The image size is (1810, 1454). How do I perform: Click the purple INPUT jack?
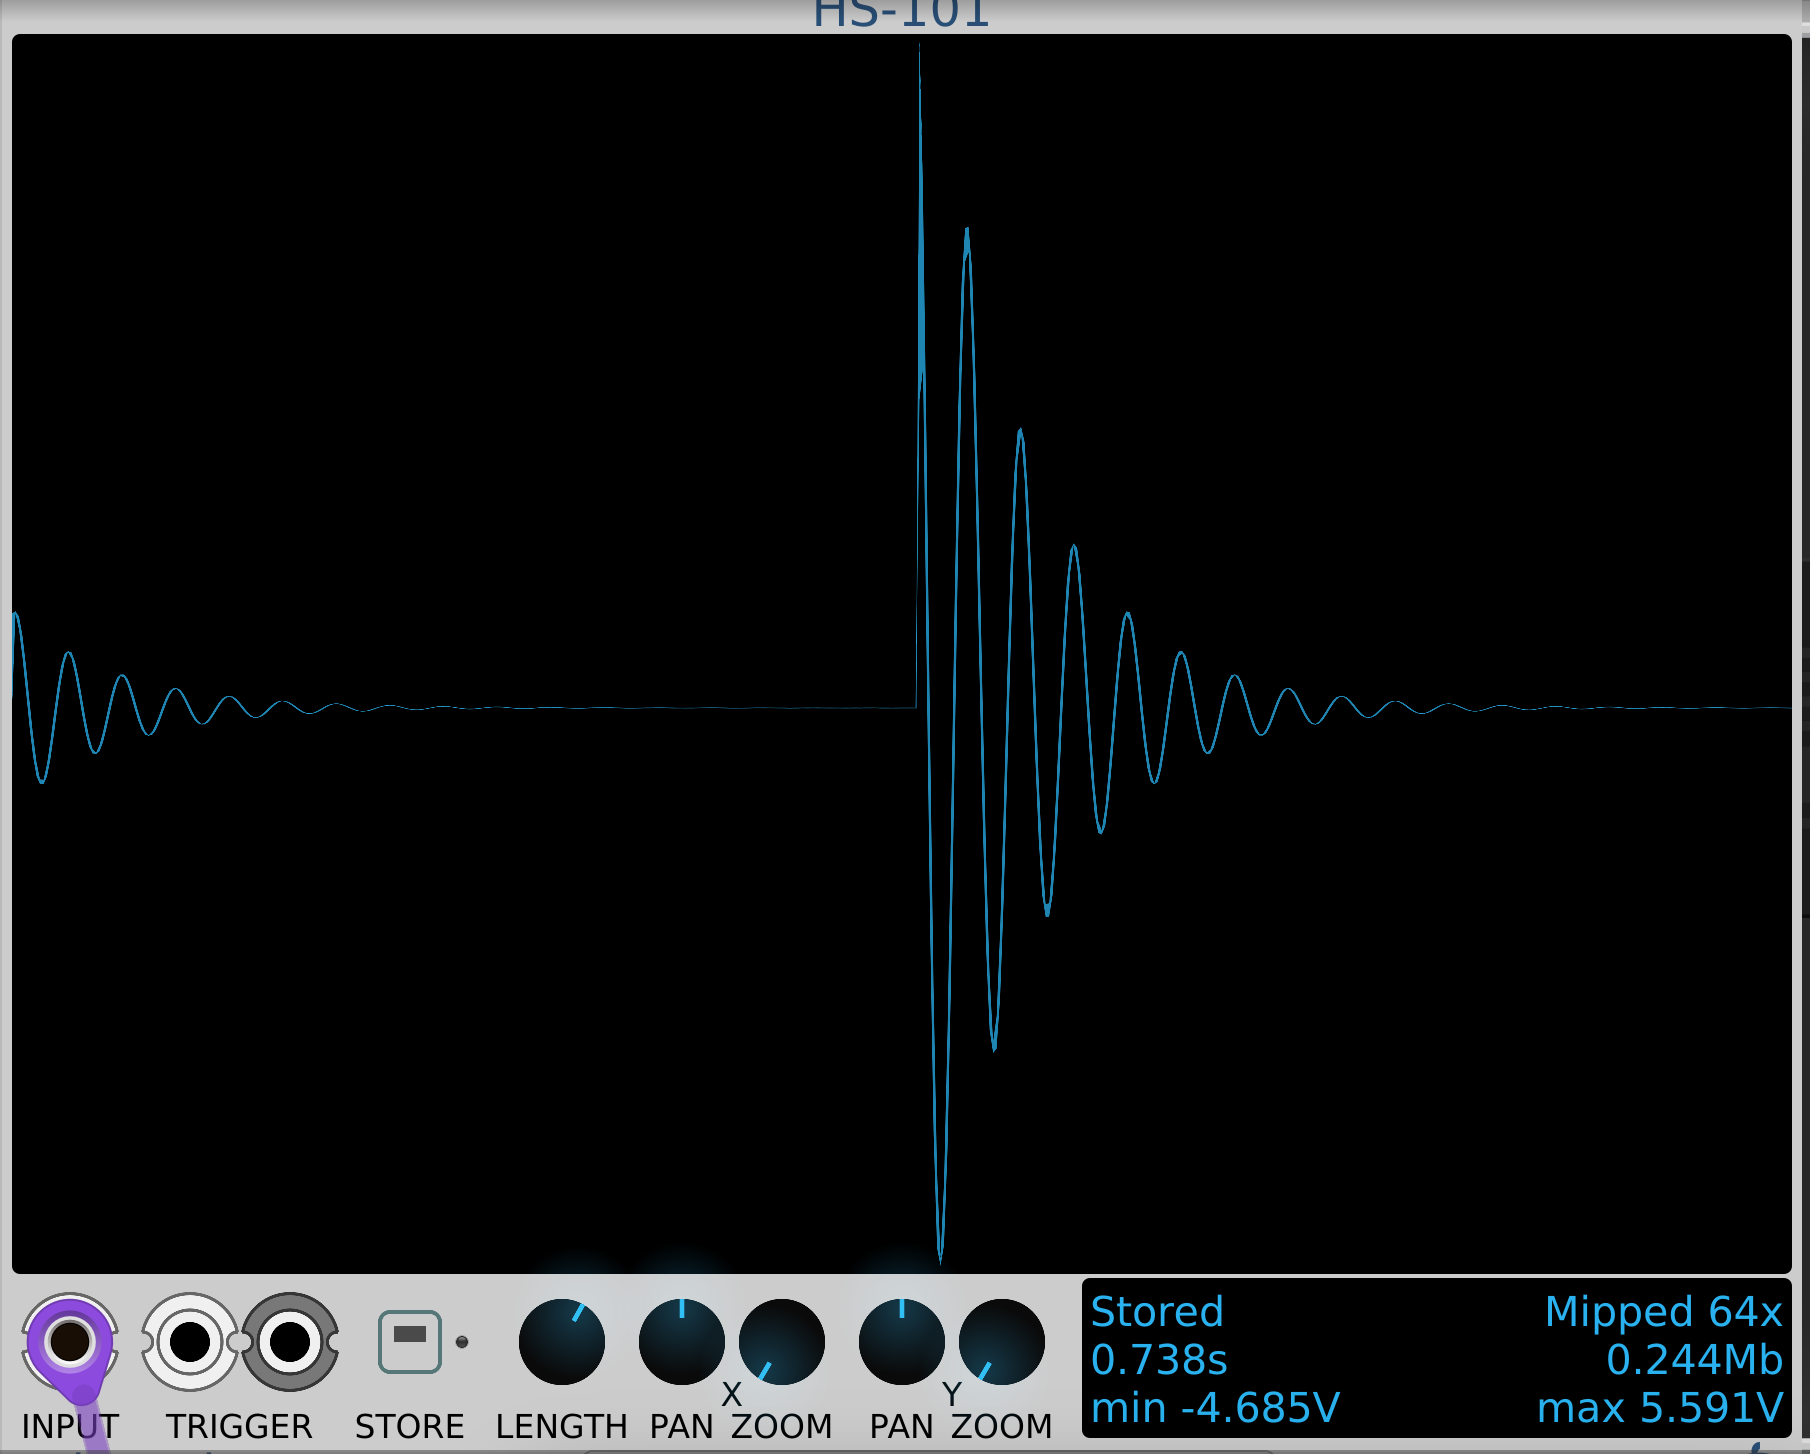click(x=70, y=1341)
